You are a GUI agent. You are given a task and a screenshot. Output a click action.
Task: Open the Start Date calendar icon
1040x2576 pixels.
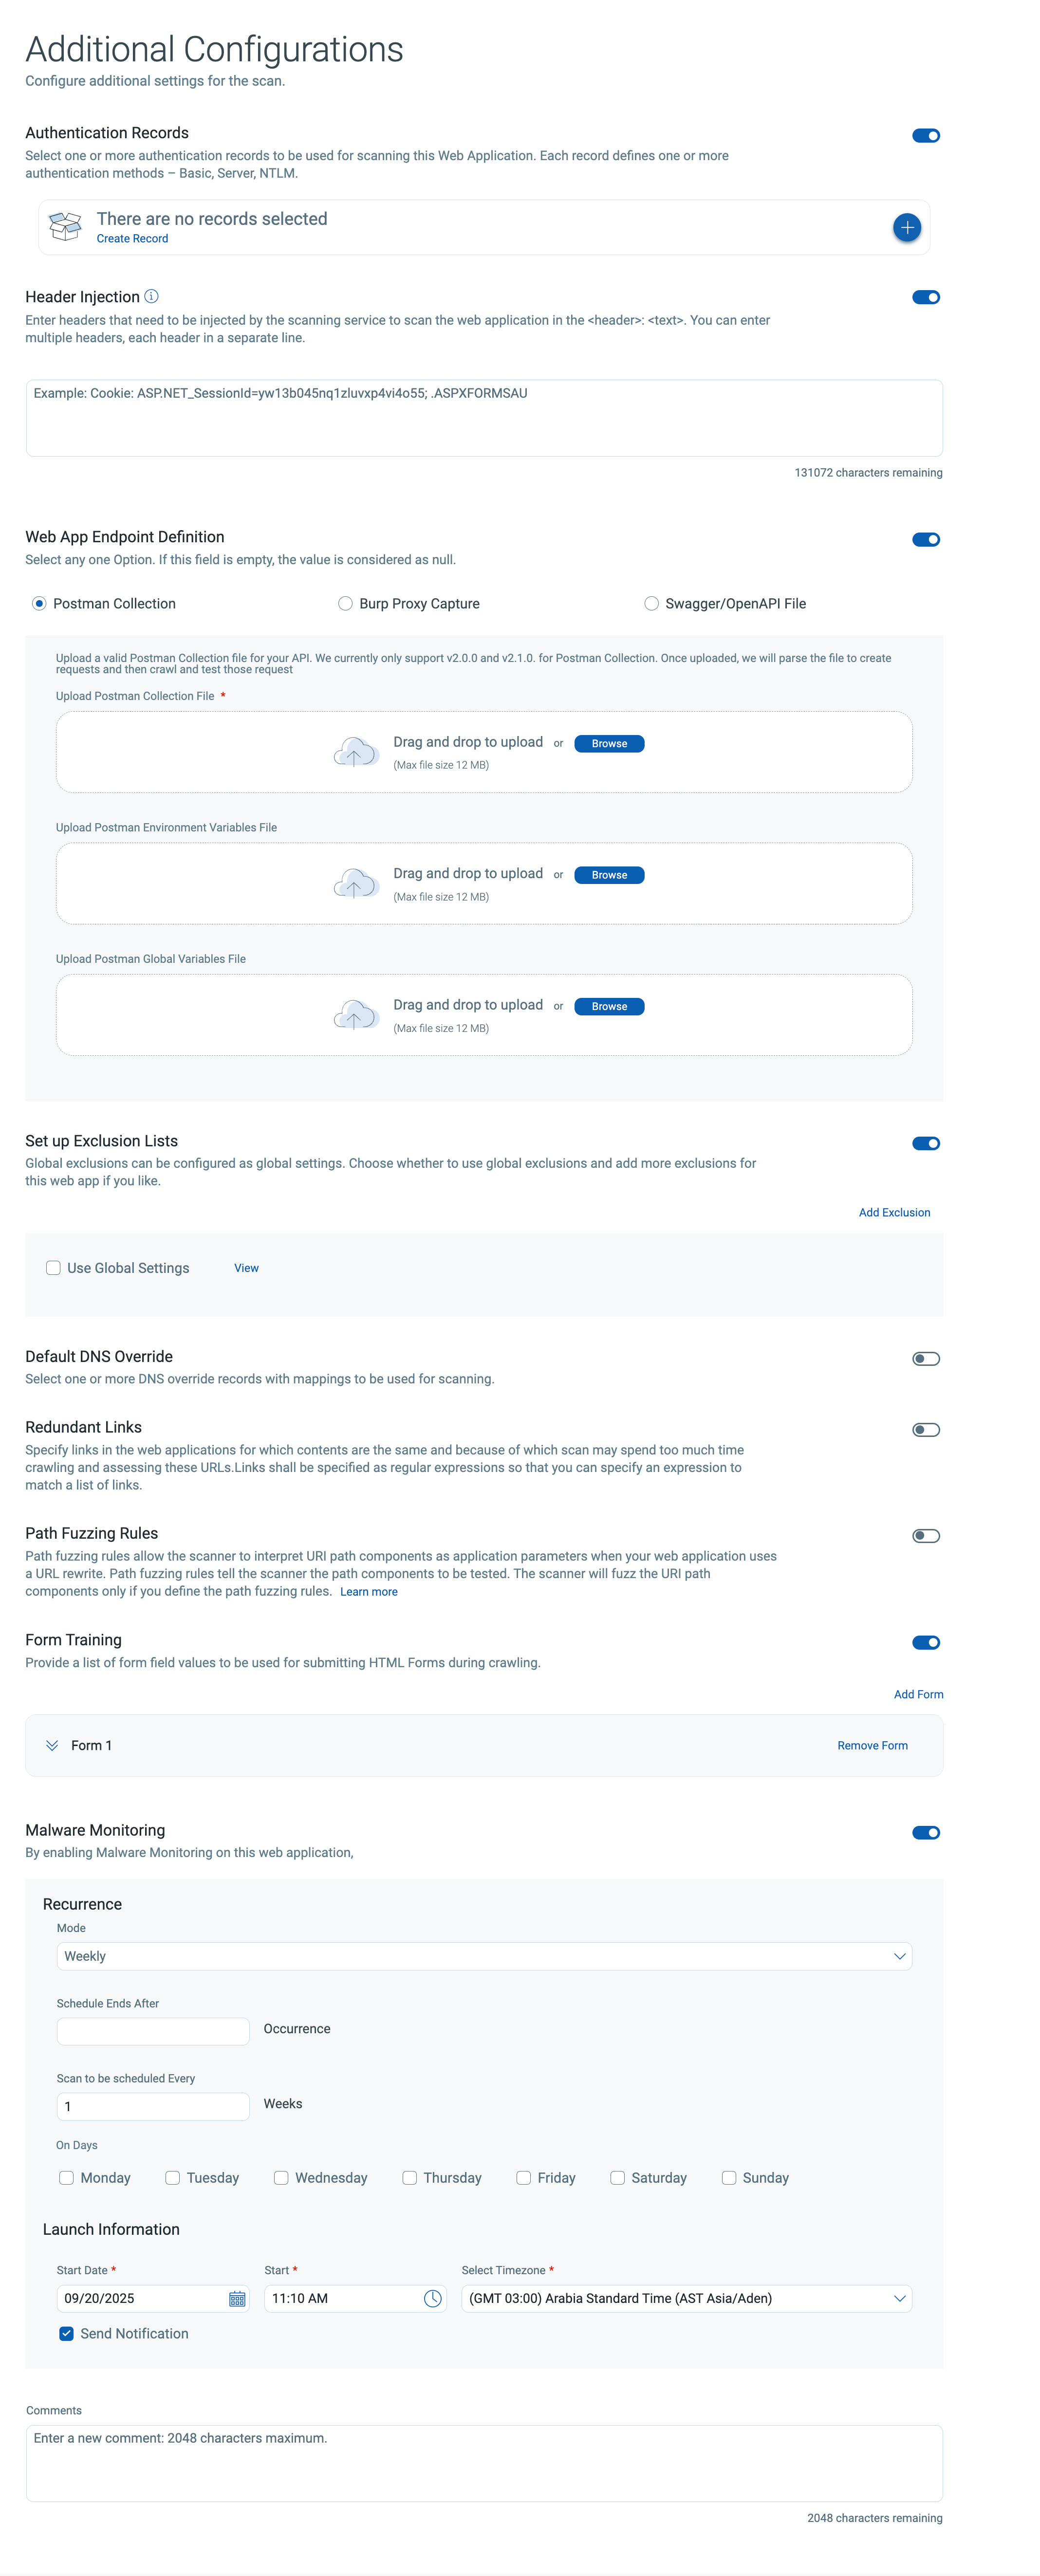click(x=237, y=2299)
